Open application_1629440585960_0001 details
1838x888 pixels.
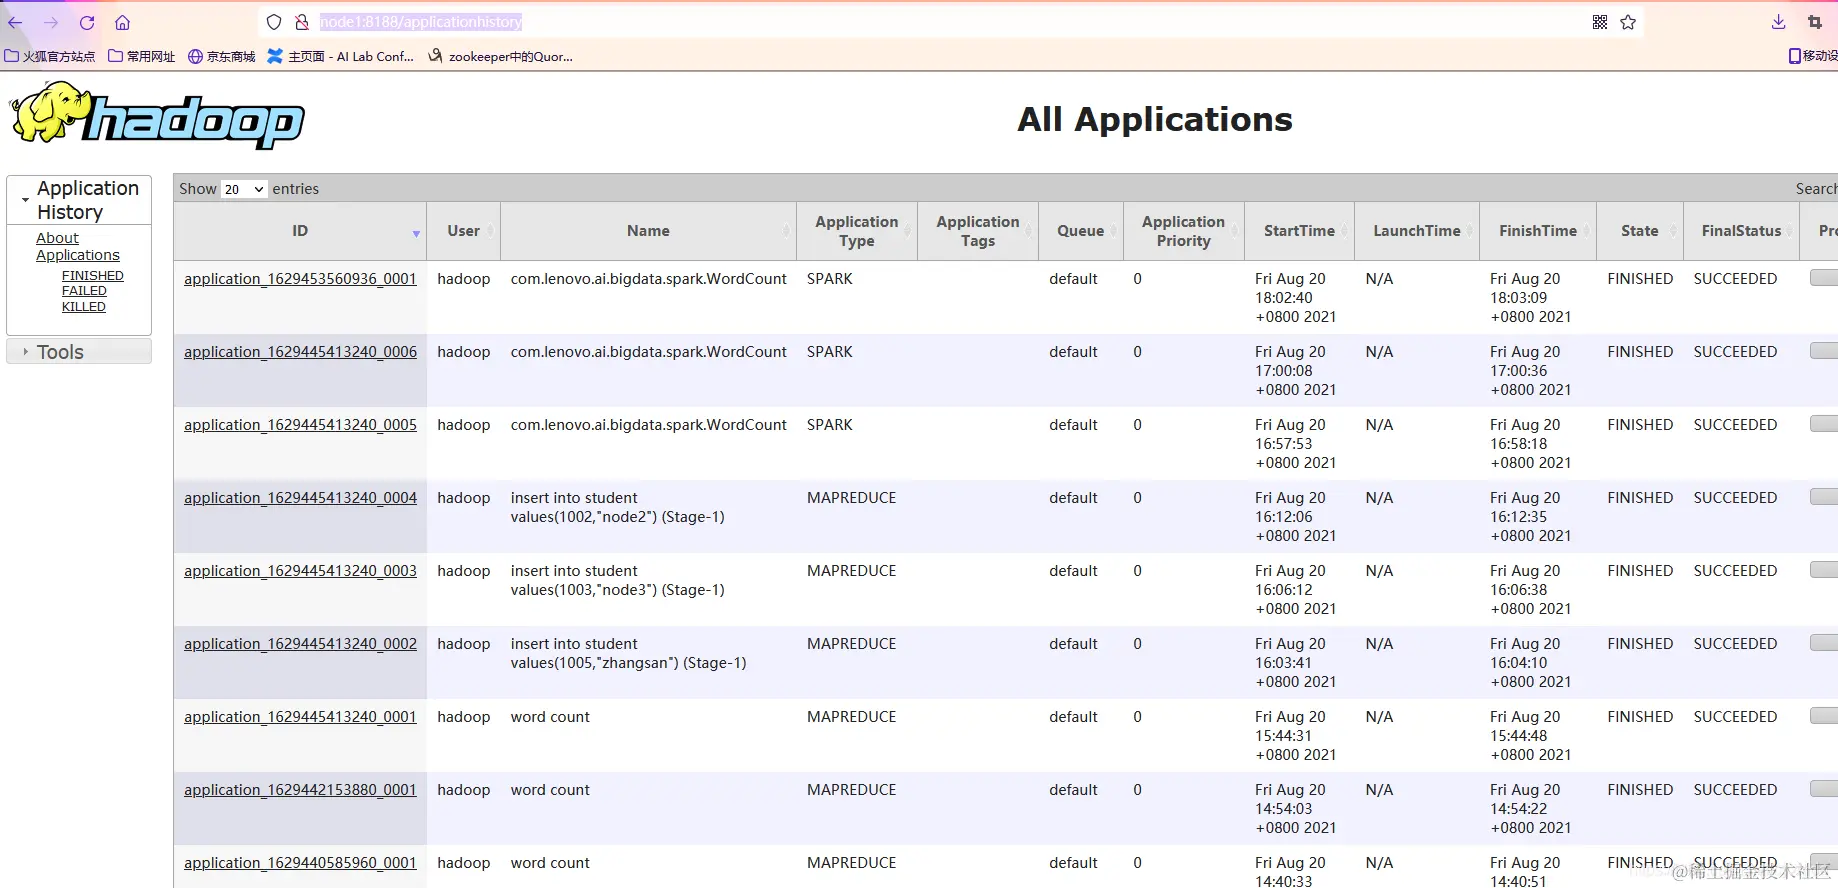(x=300, y=863)
